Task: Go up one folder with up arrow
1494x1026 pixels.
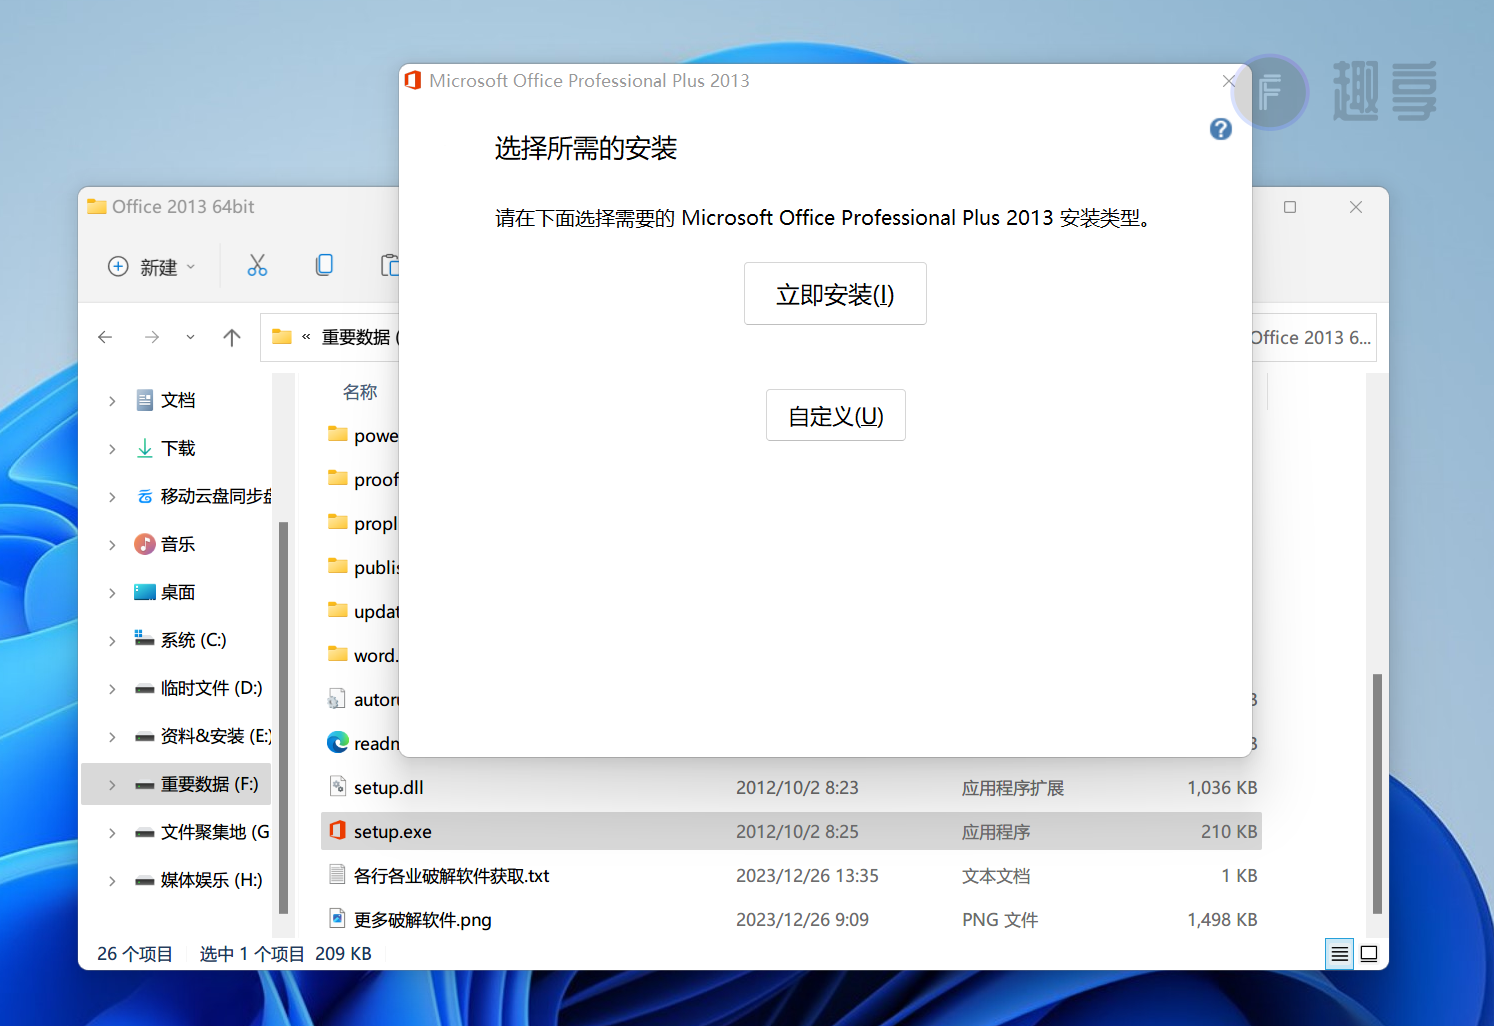Action: [232, 337]
